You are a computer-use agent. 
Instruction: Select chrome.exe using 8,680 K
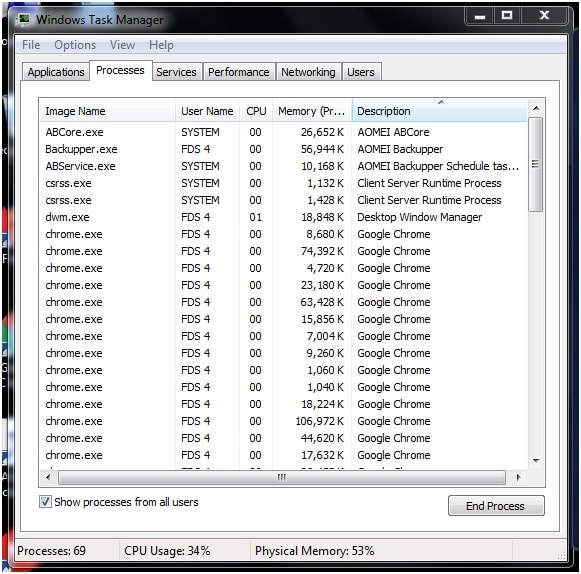[283, 234]
